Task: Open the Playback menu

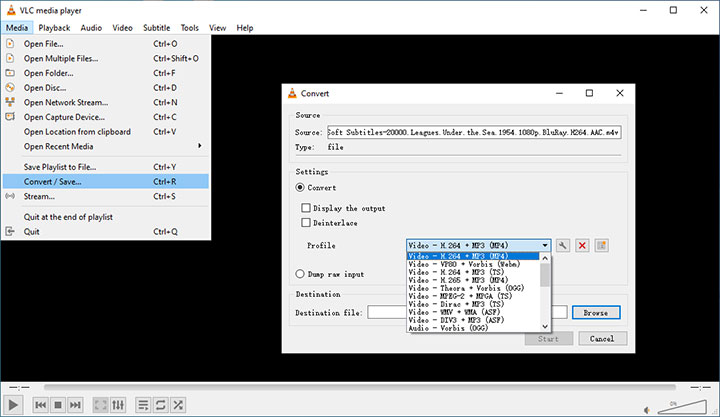Action: click(54, 28)
